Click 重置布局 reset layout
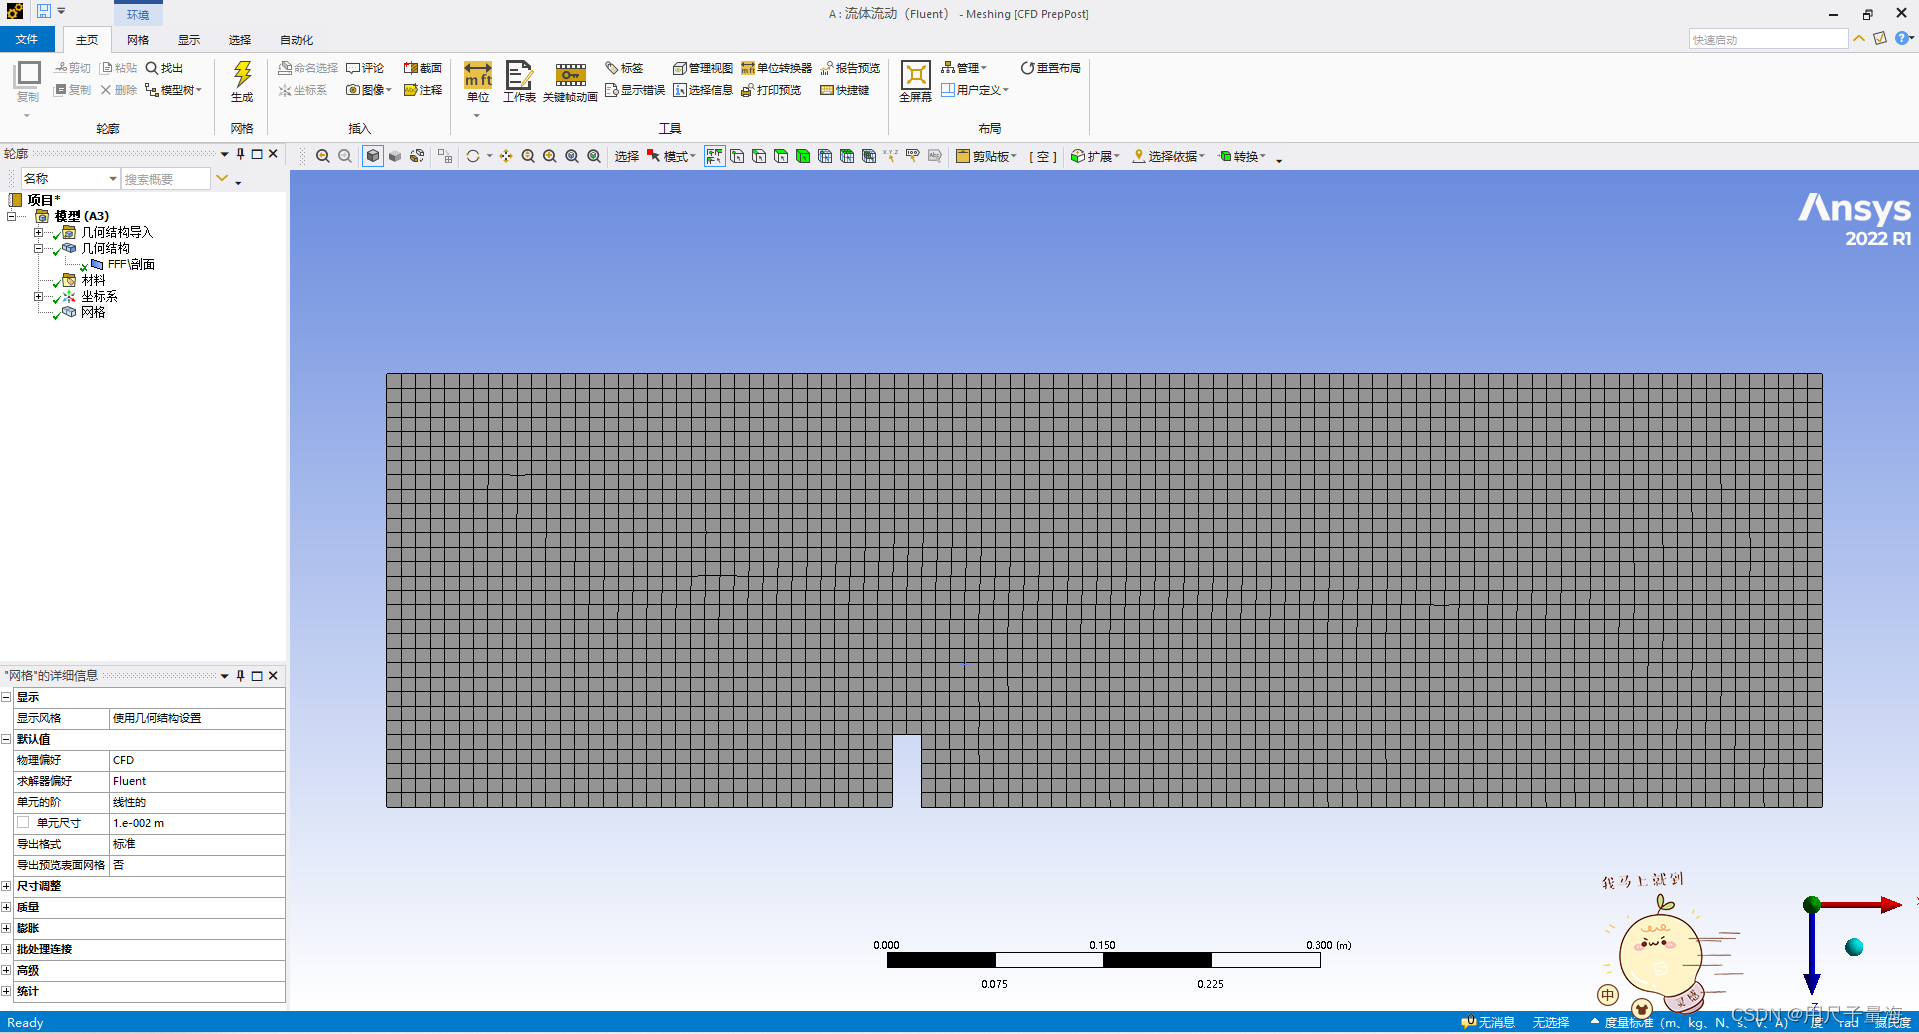The height and width of the screenshot is (1034, 1919). [1050, 68]
